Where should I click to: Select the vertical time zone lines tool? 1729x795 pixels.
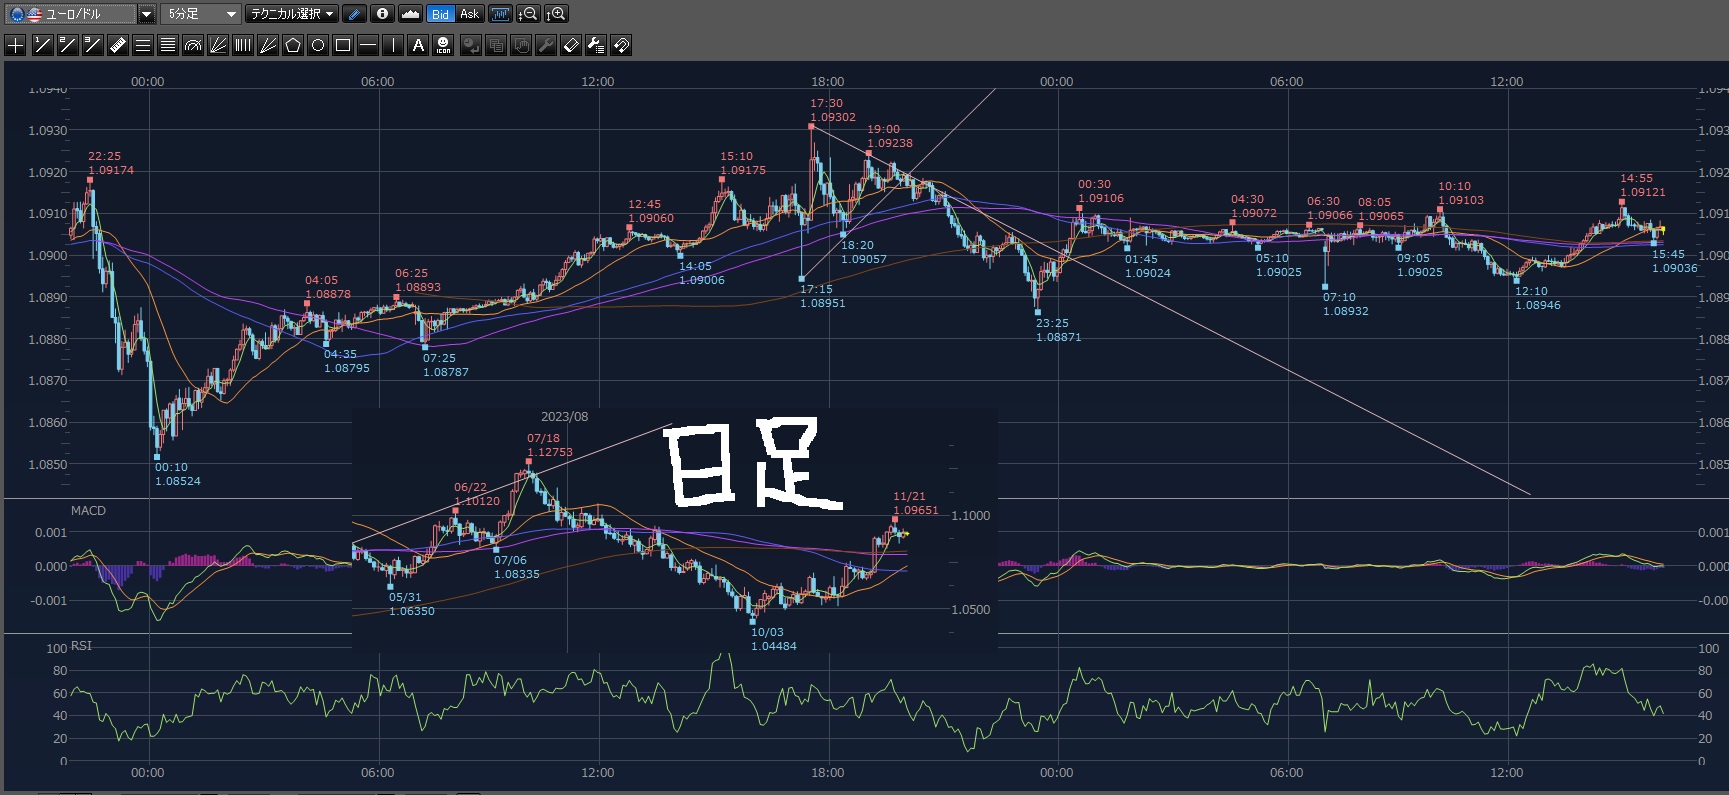[243, 45]
